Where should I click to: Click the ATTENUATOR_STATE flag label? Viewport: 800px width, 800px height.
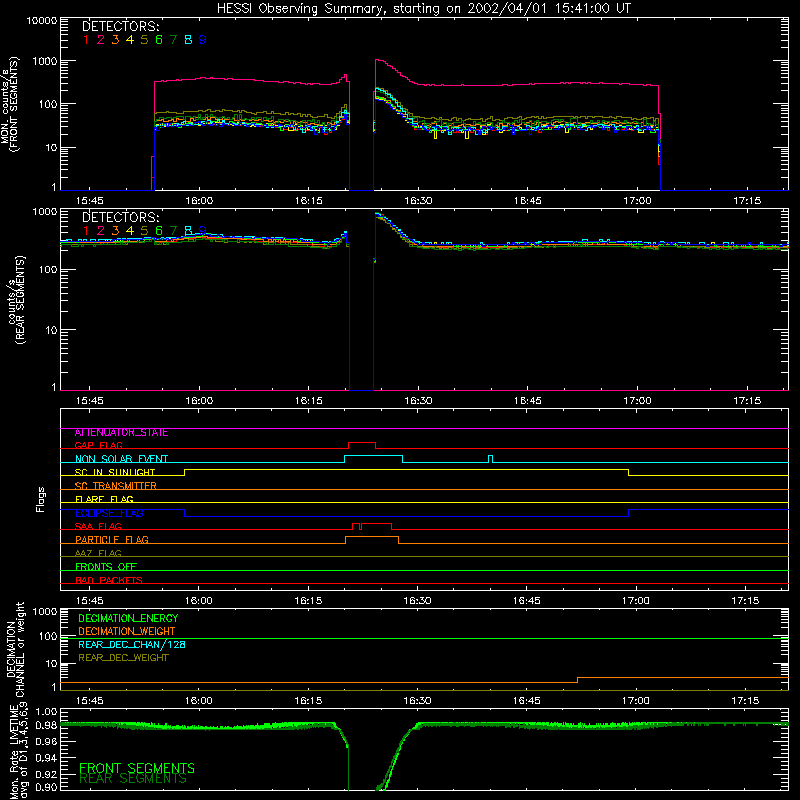[121, 433]
